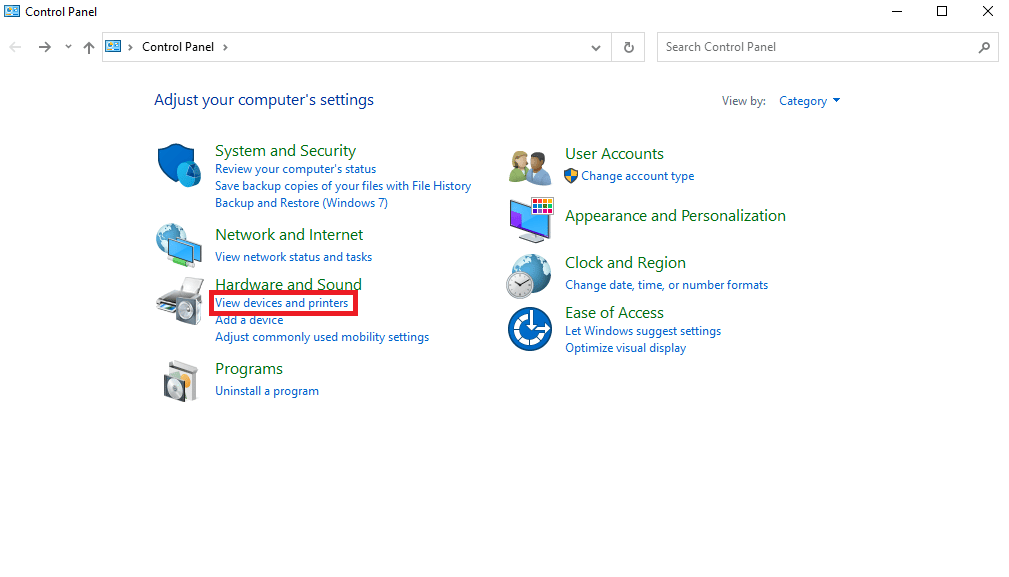Open View devices and printers link
Image resolution: width=1009 pixels, height=577 pixels.
[282, 303]
